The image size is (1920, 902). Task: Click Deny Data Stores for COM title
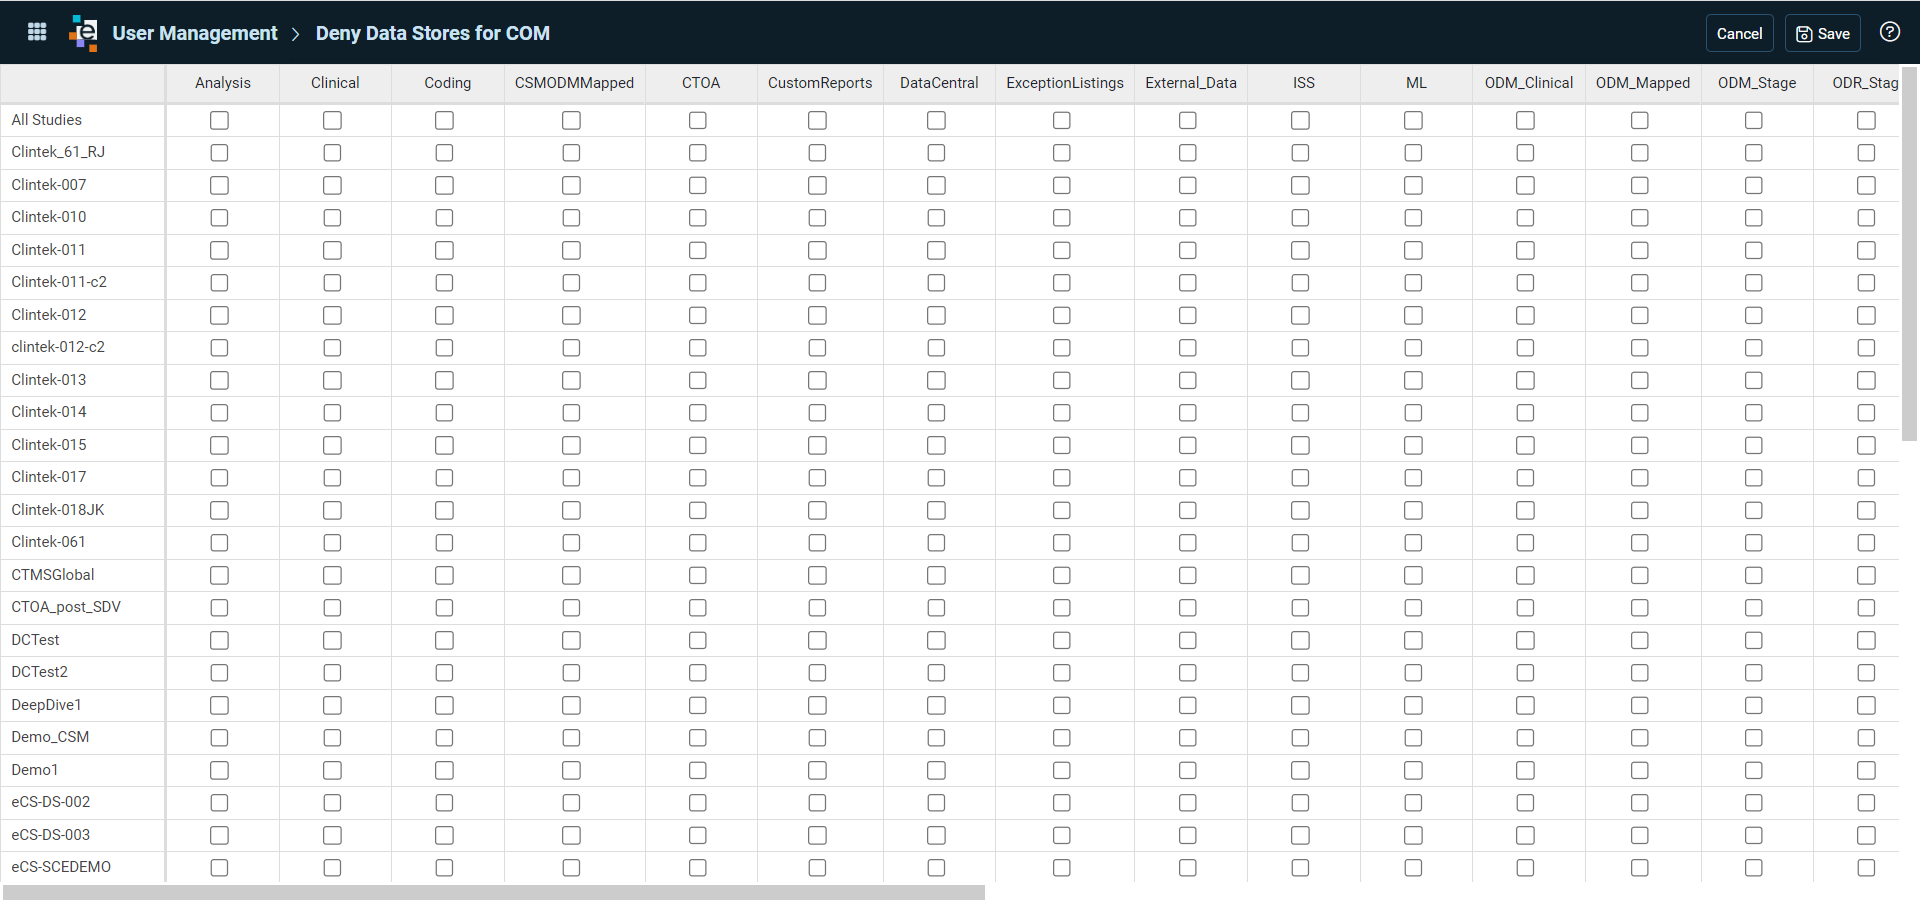coord(432,33)
